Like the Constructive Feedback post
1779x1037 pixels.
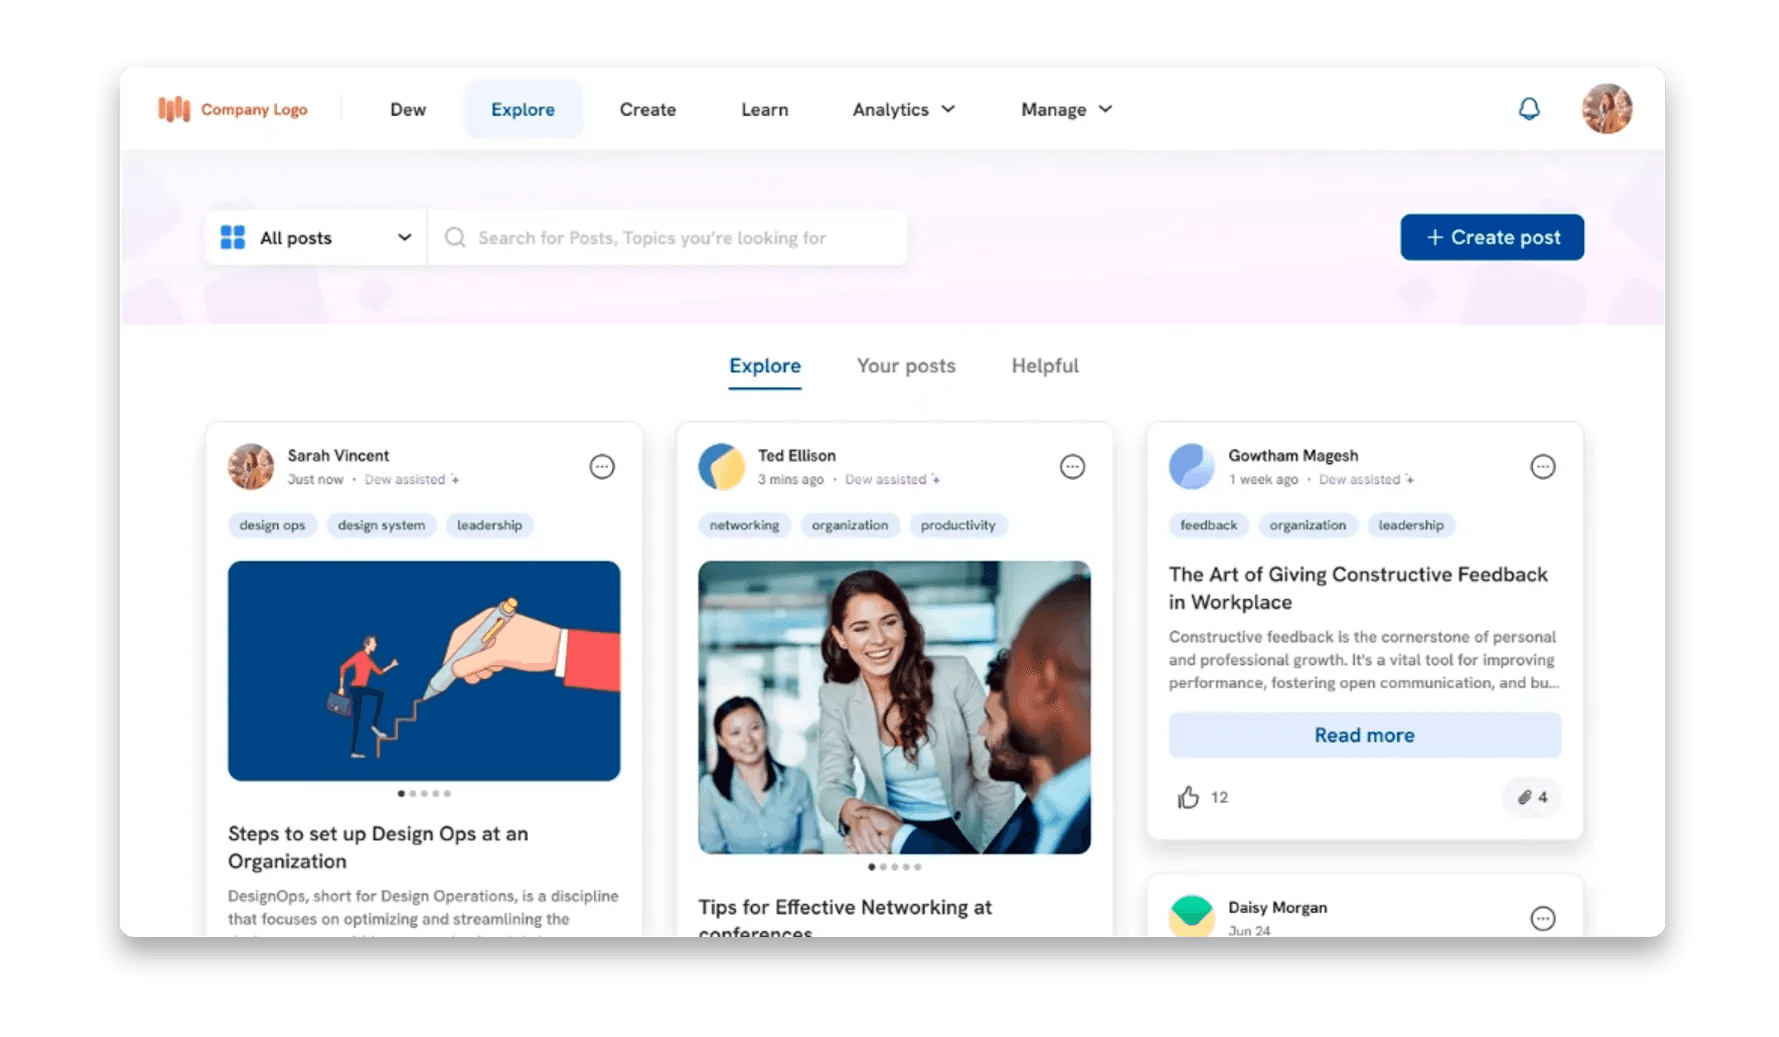[x=1188, y=797]
